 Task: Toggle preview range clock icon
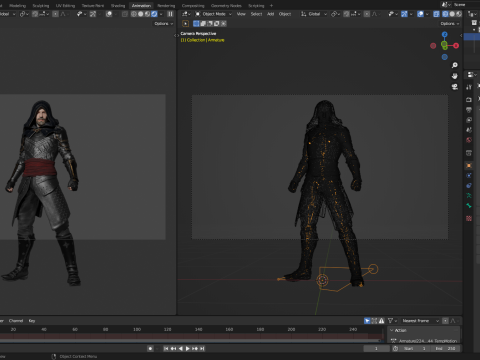tap(395, 348)
